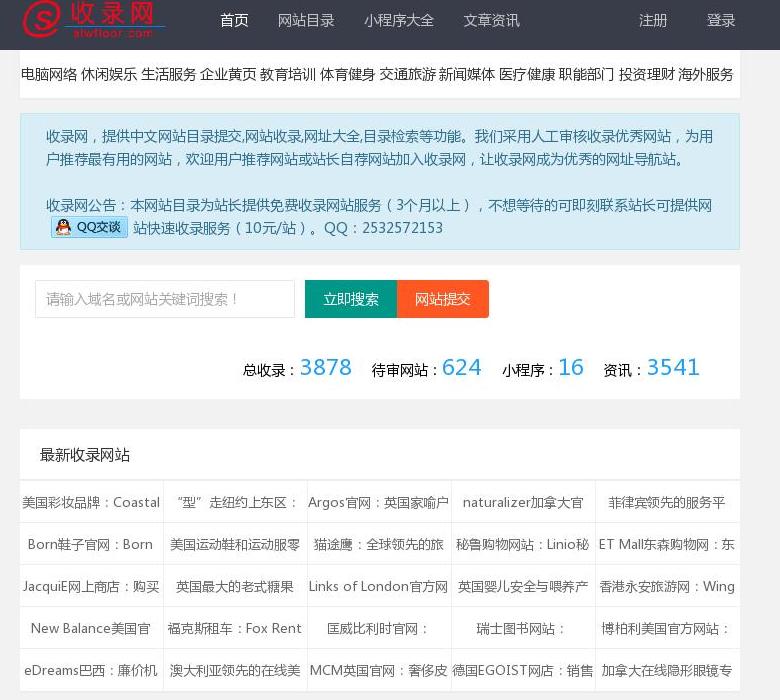This screenshot has height=700, width=780.
Task: Open 猫途鹰：全球领先的旅 listing
Action: 379,545
